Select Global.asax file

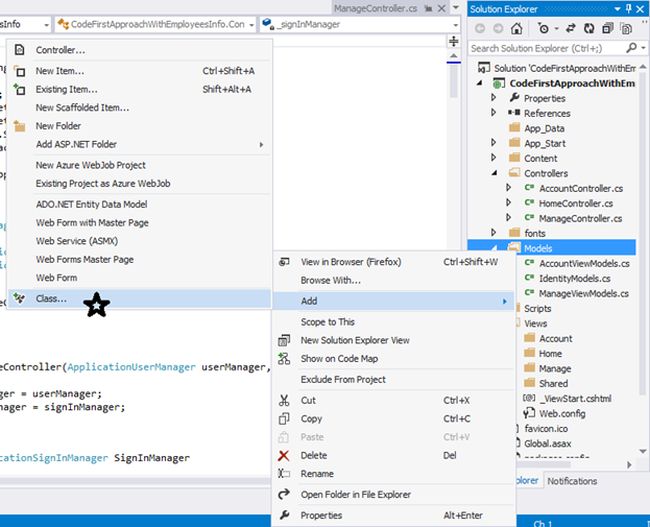[548, 443]
